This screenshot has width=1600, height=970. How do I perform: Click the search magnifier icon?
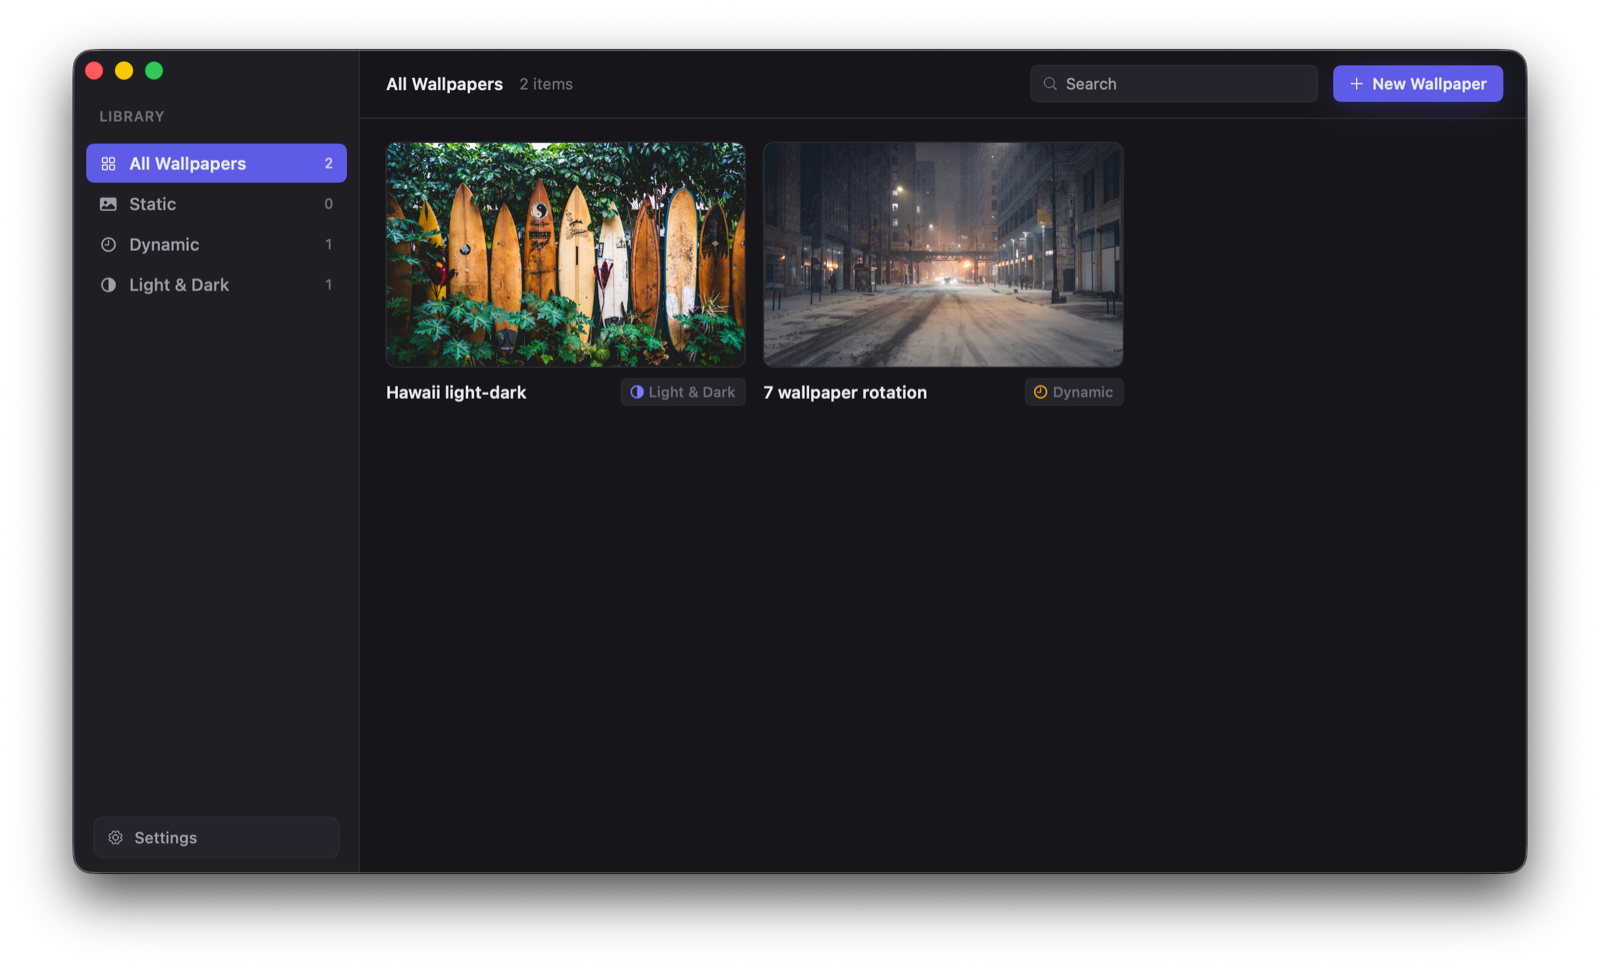1050,84
